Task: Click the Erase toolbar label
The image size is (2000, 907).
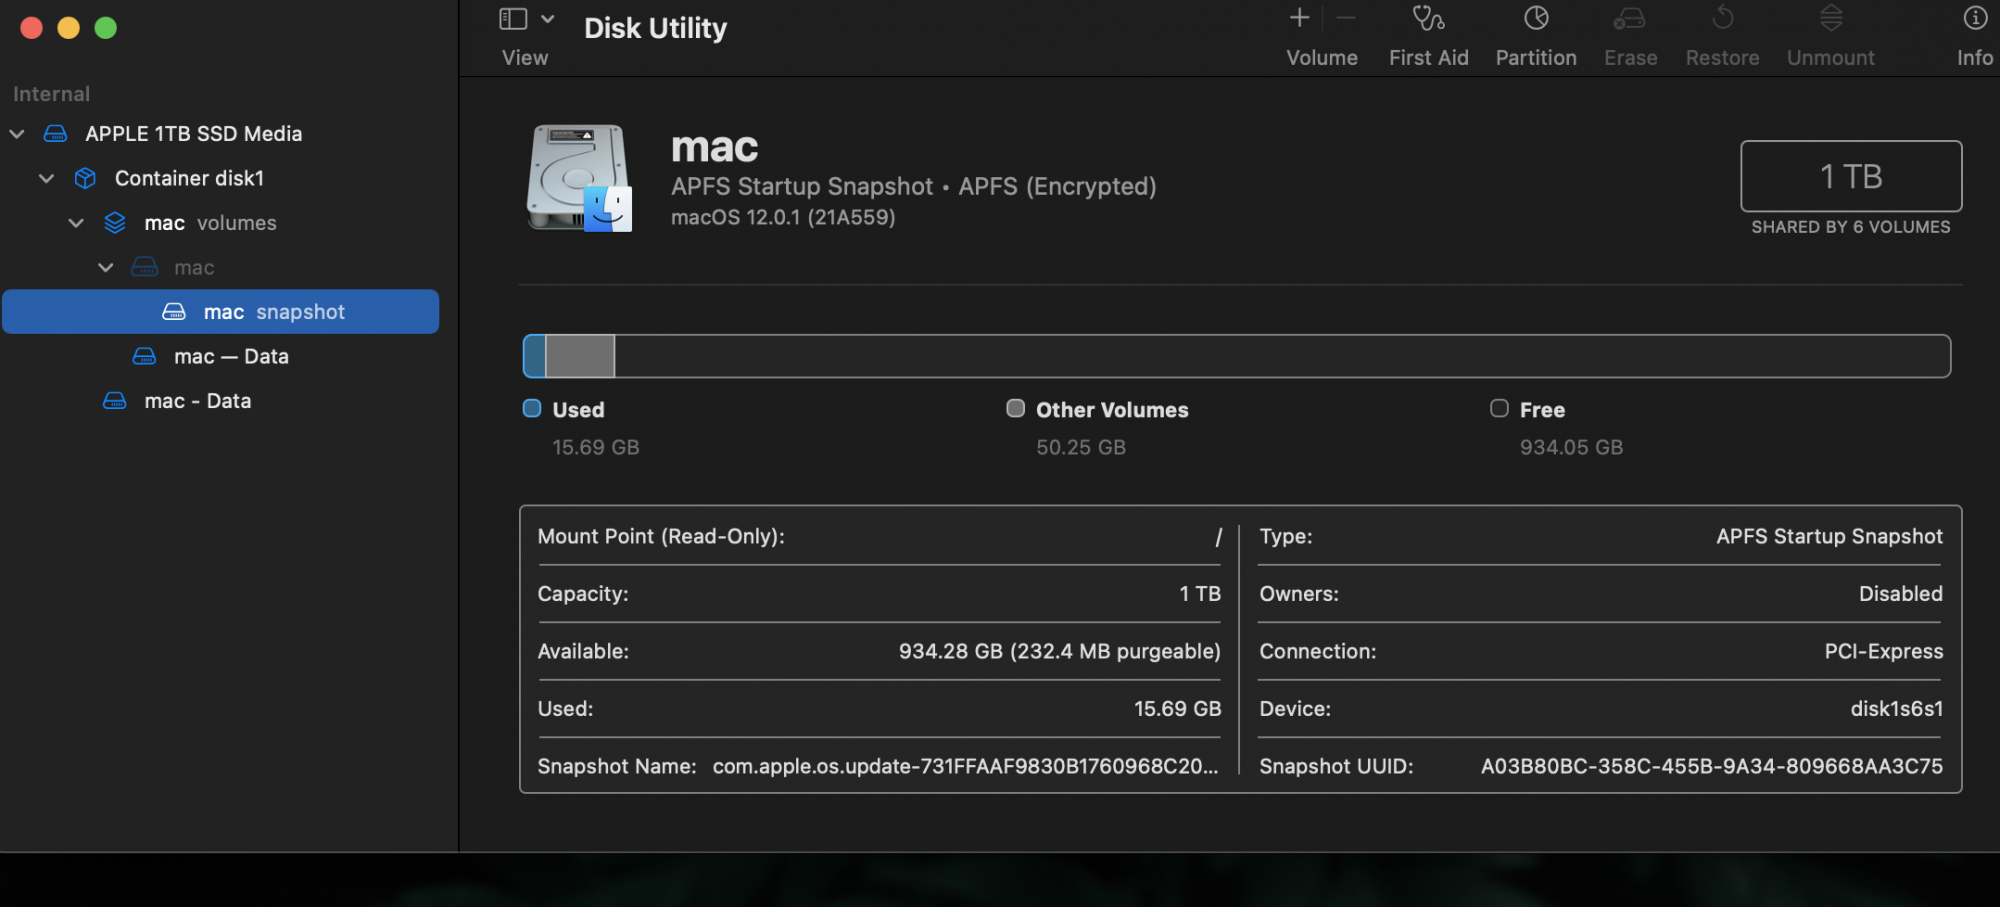Action: pos(1630,58)
